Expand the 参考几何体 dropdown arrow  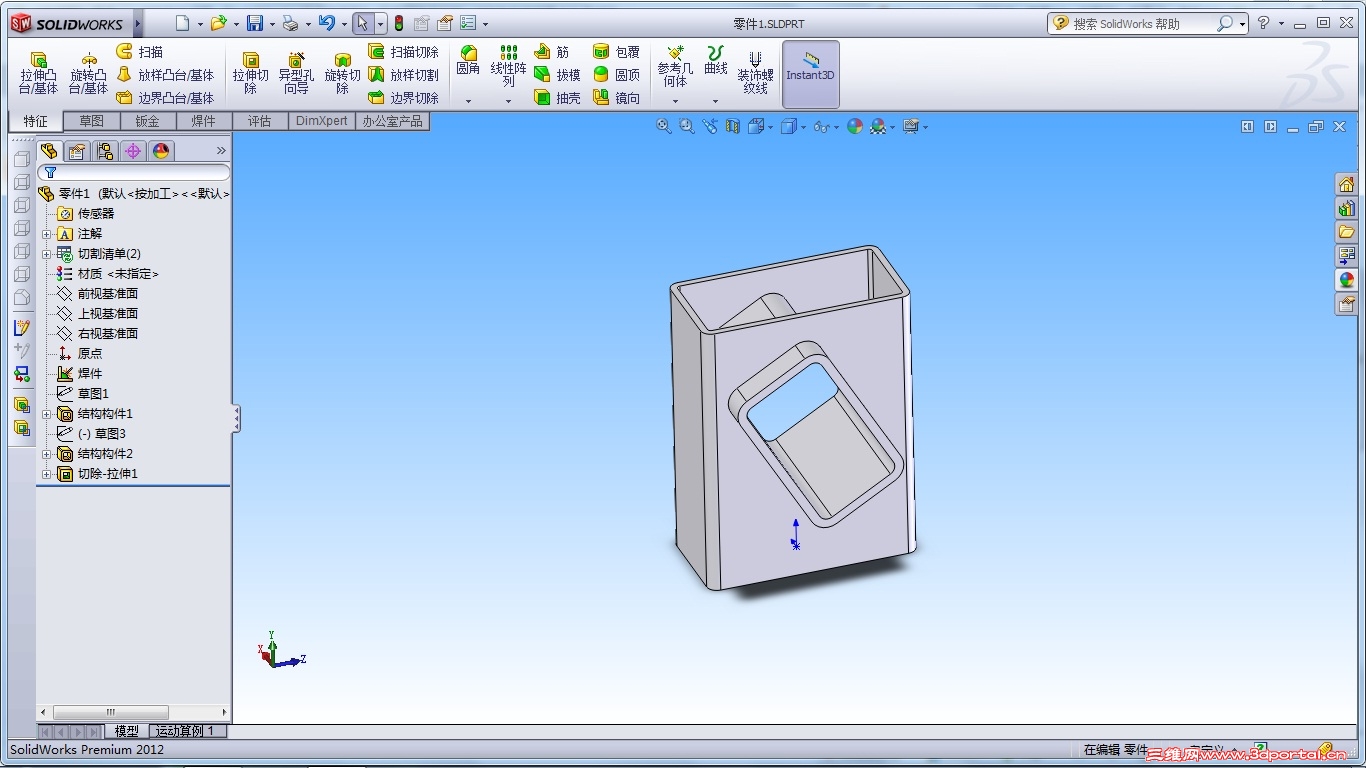click(675, 101)
